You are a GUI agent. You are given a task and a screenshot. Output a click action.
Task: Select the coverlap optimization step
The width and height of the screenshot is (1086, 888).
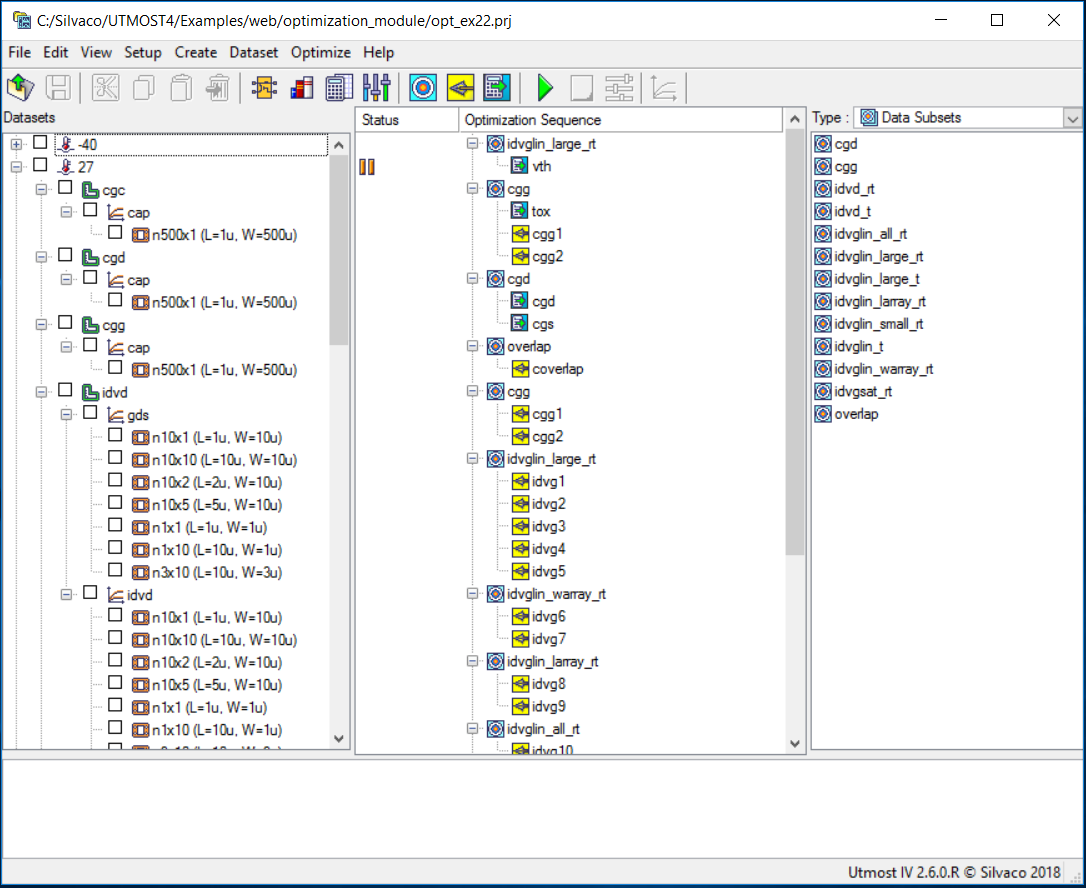558,369
